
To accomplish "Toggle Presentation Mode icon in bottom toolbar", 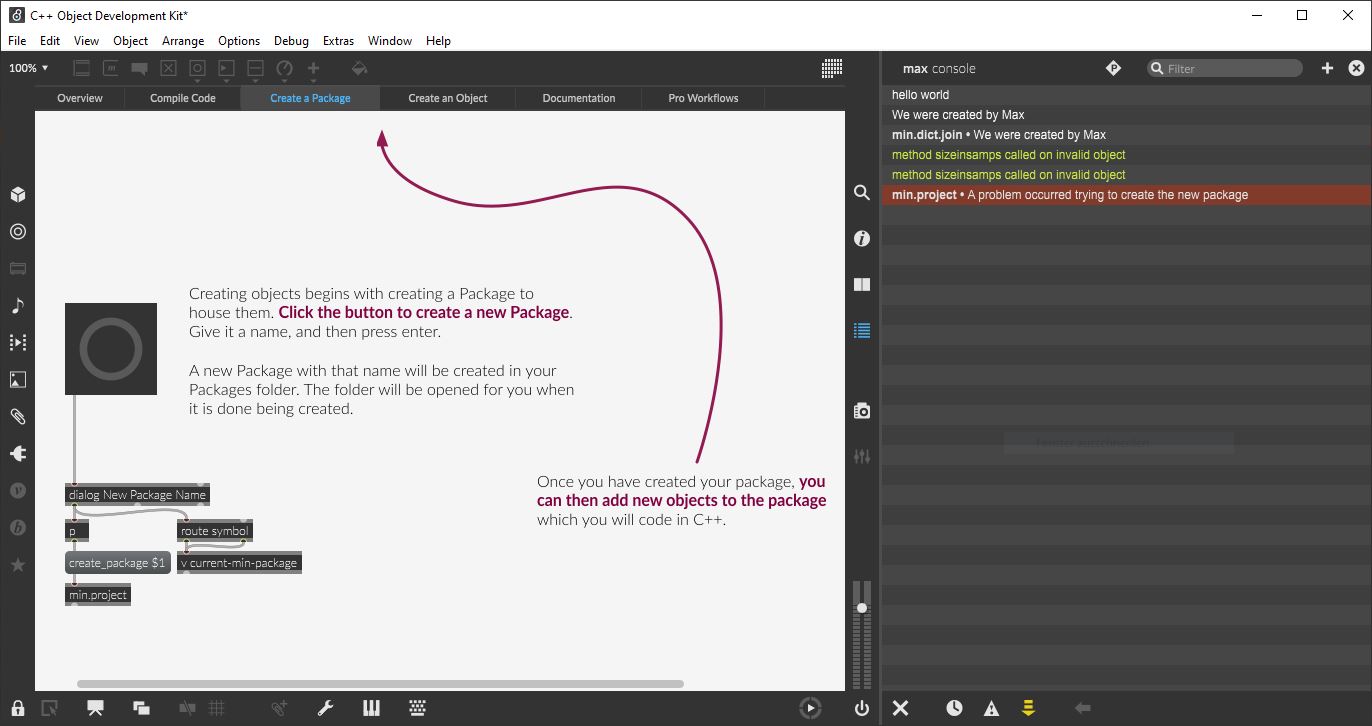I will [x=96, y=708].
